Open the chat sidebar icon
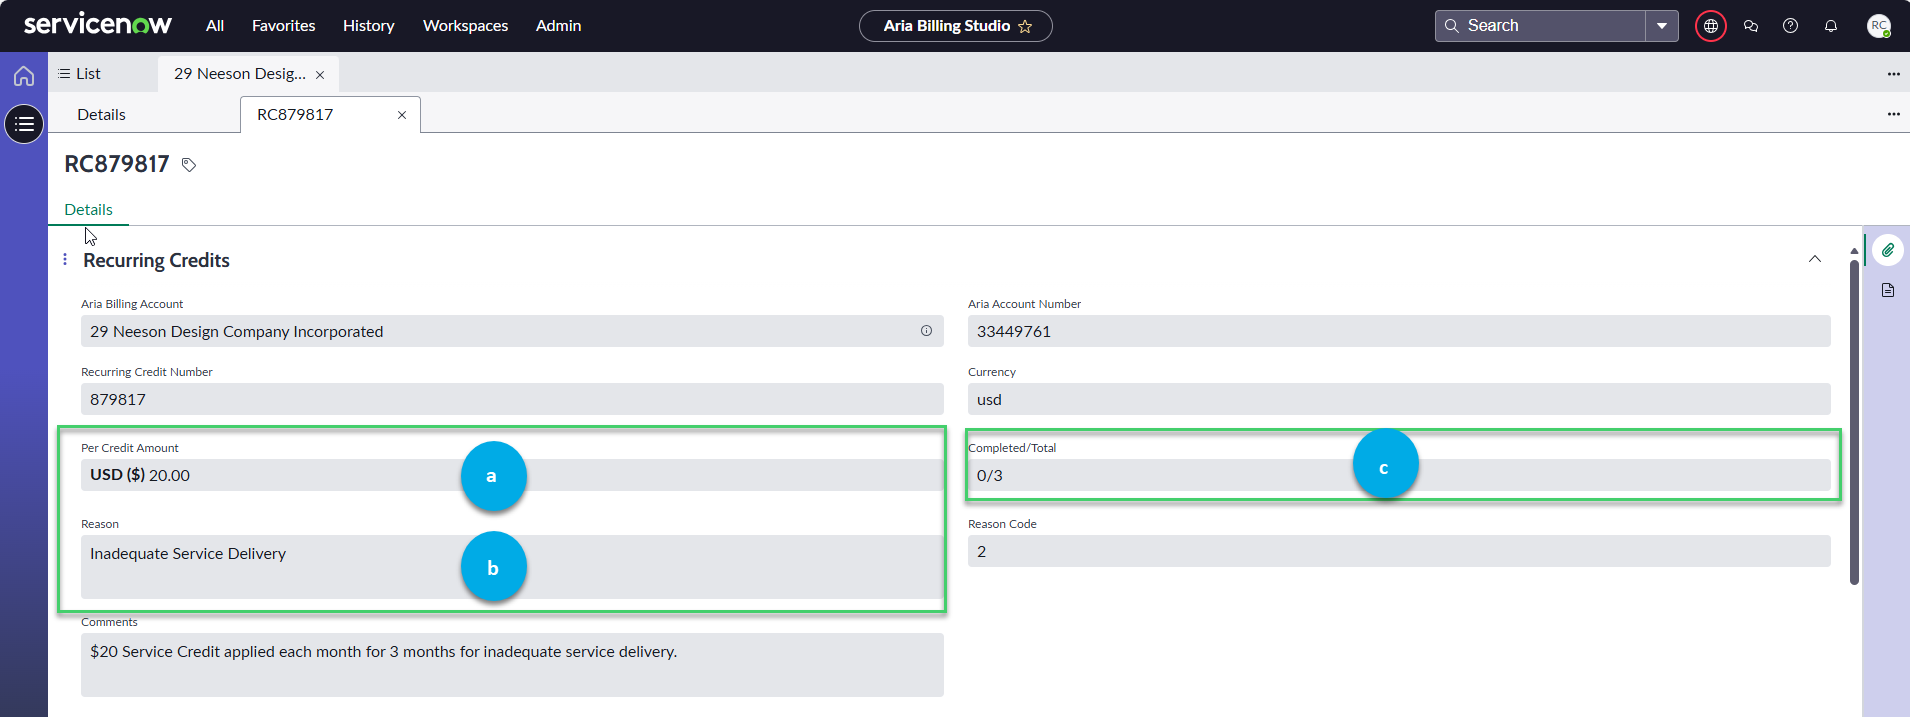Image resolution: width=1910 pixels, height=717 pixels. [1751, 26]
